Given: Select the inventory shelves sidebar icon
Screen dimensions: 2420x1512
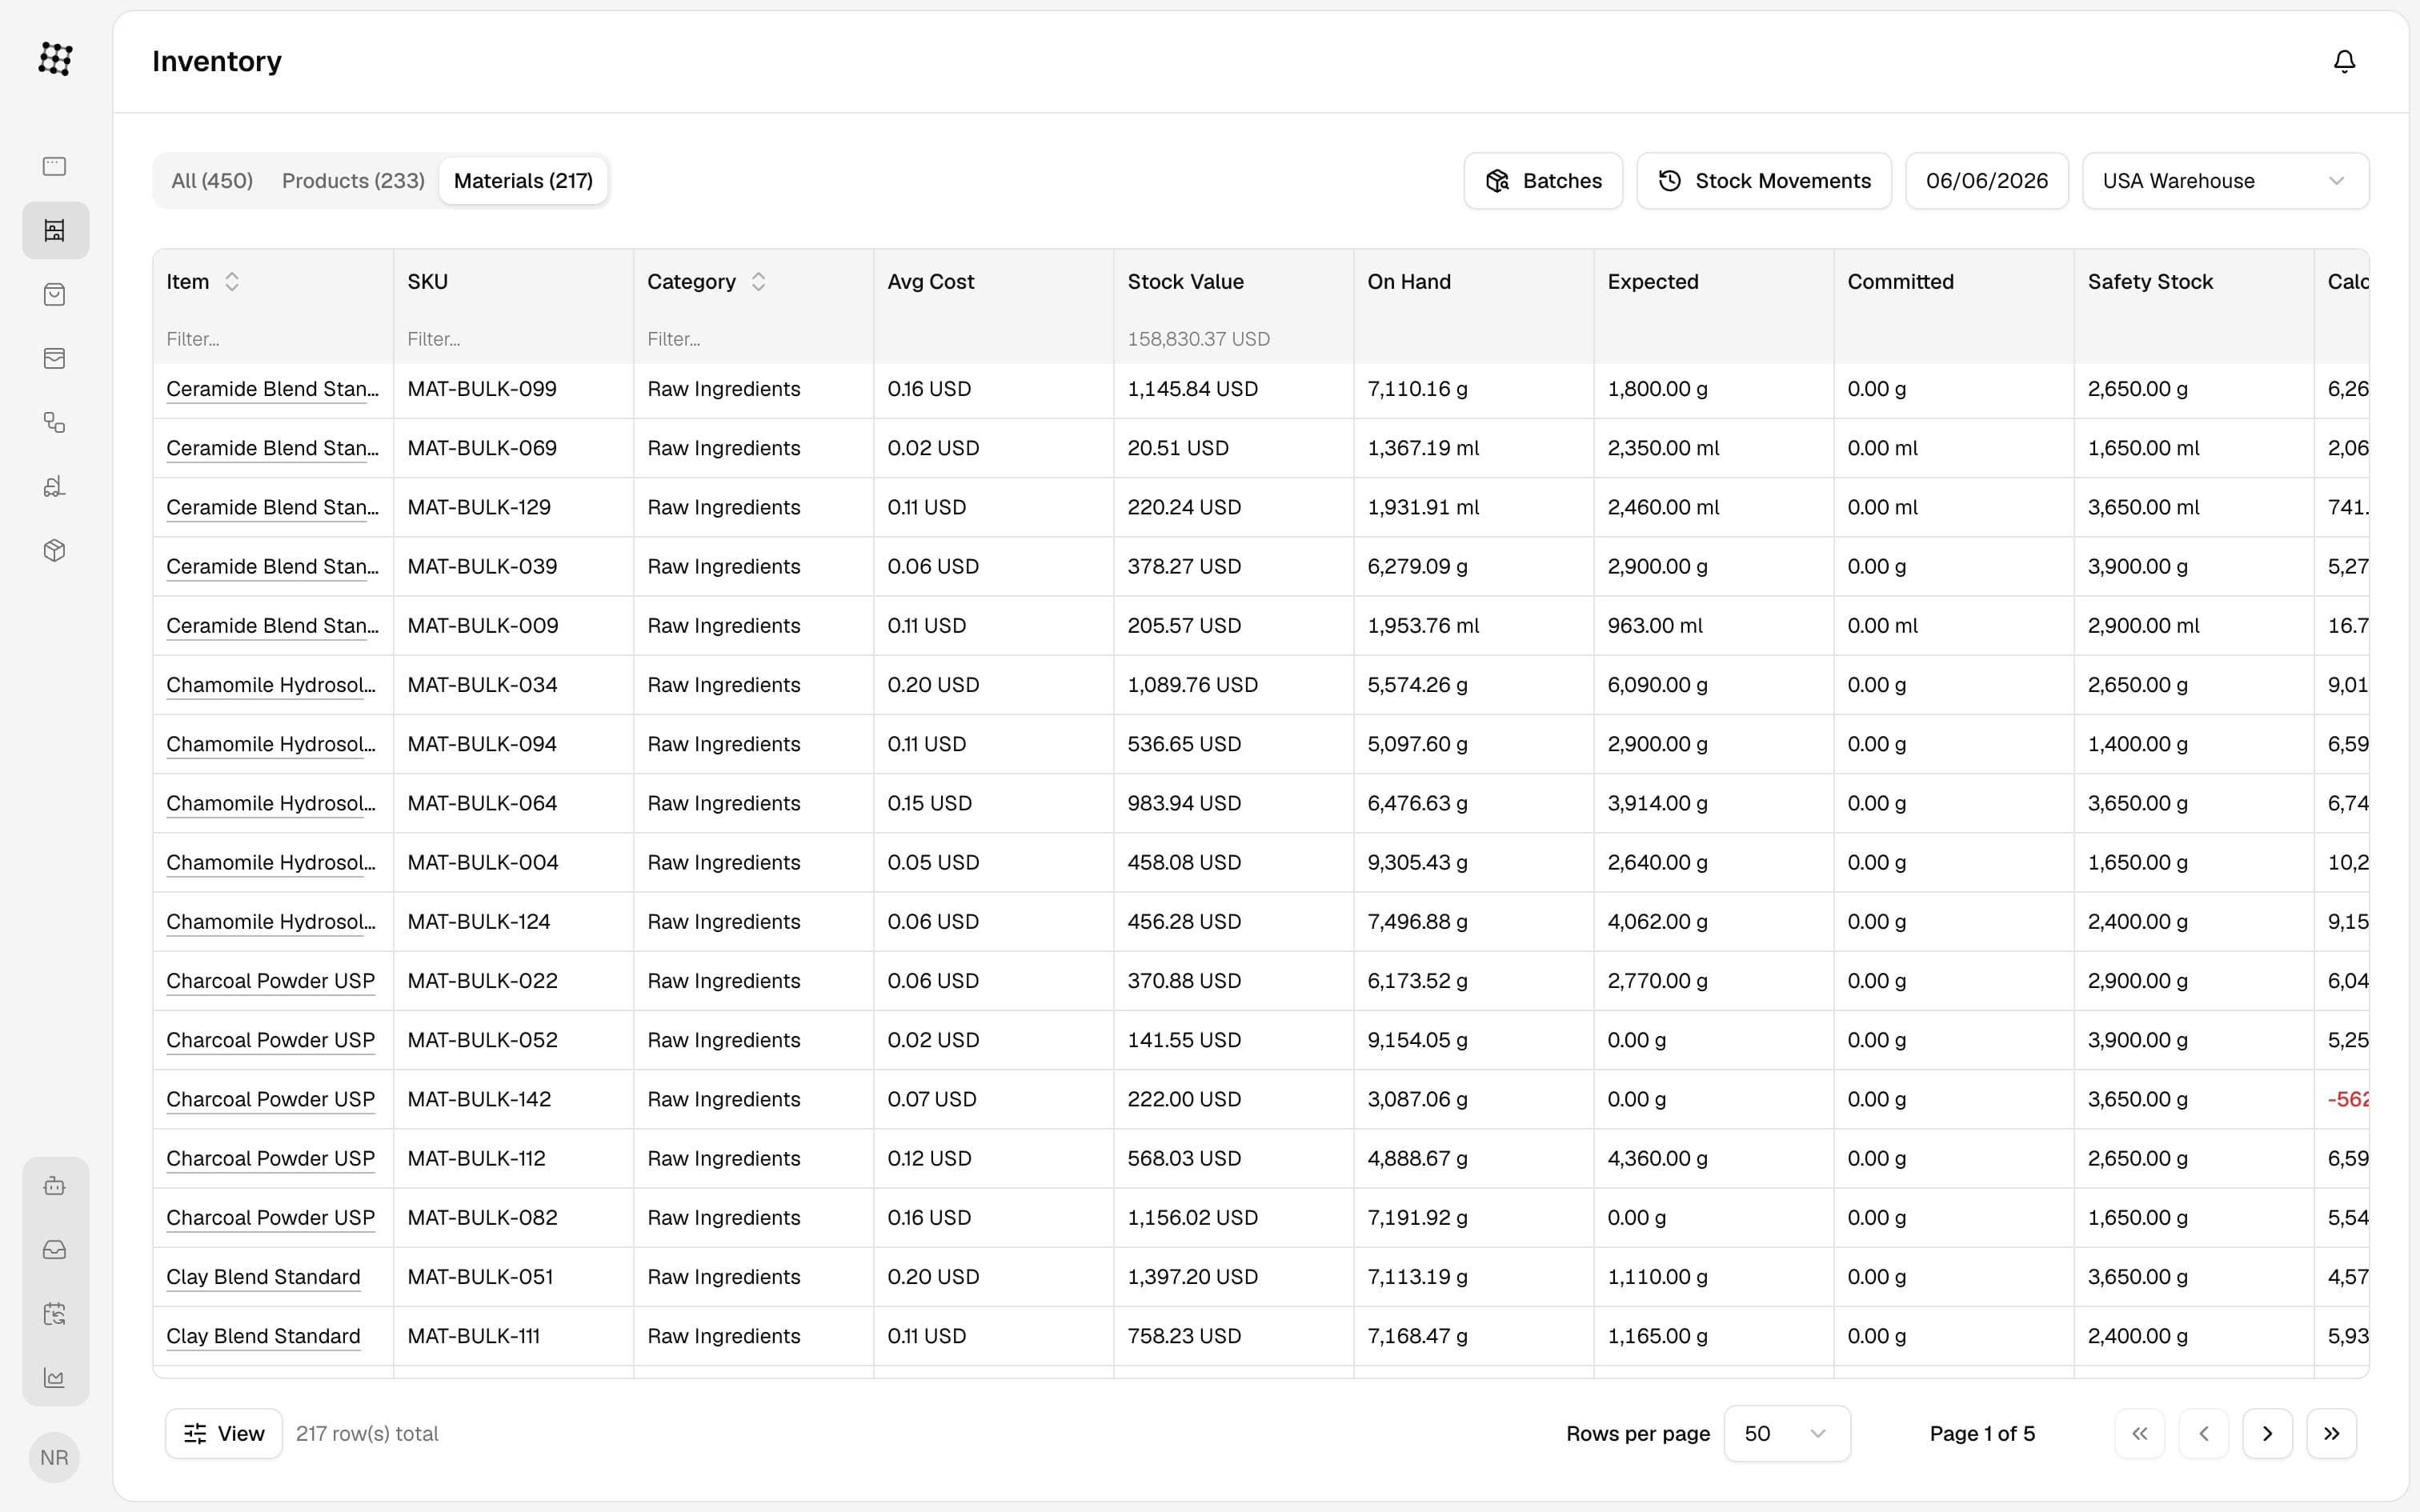Looking at the screenshot, I should pyautogui.click(x=55, y=230).
